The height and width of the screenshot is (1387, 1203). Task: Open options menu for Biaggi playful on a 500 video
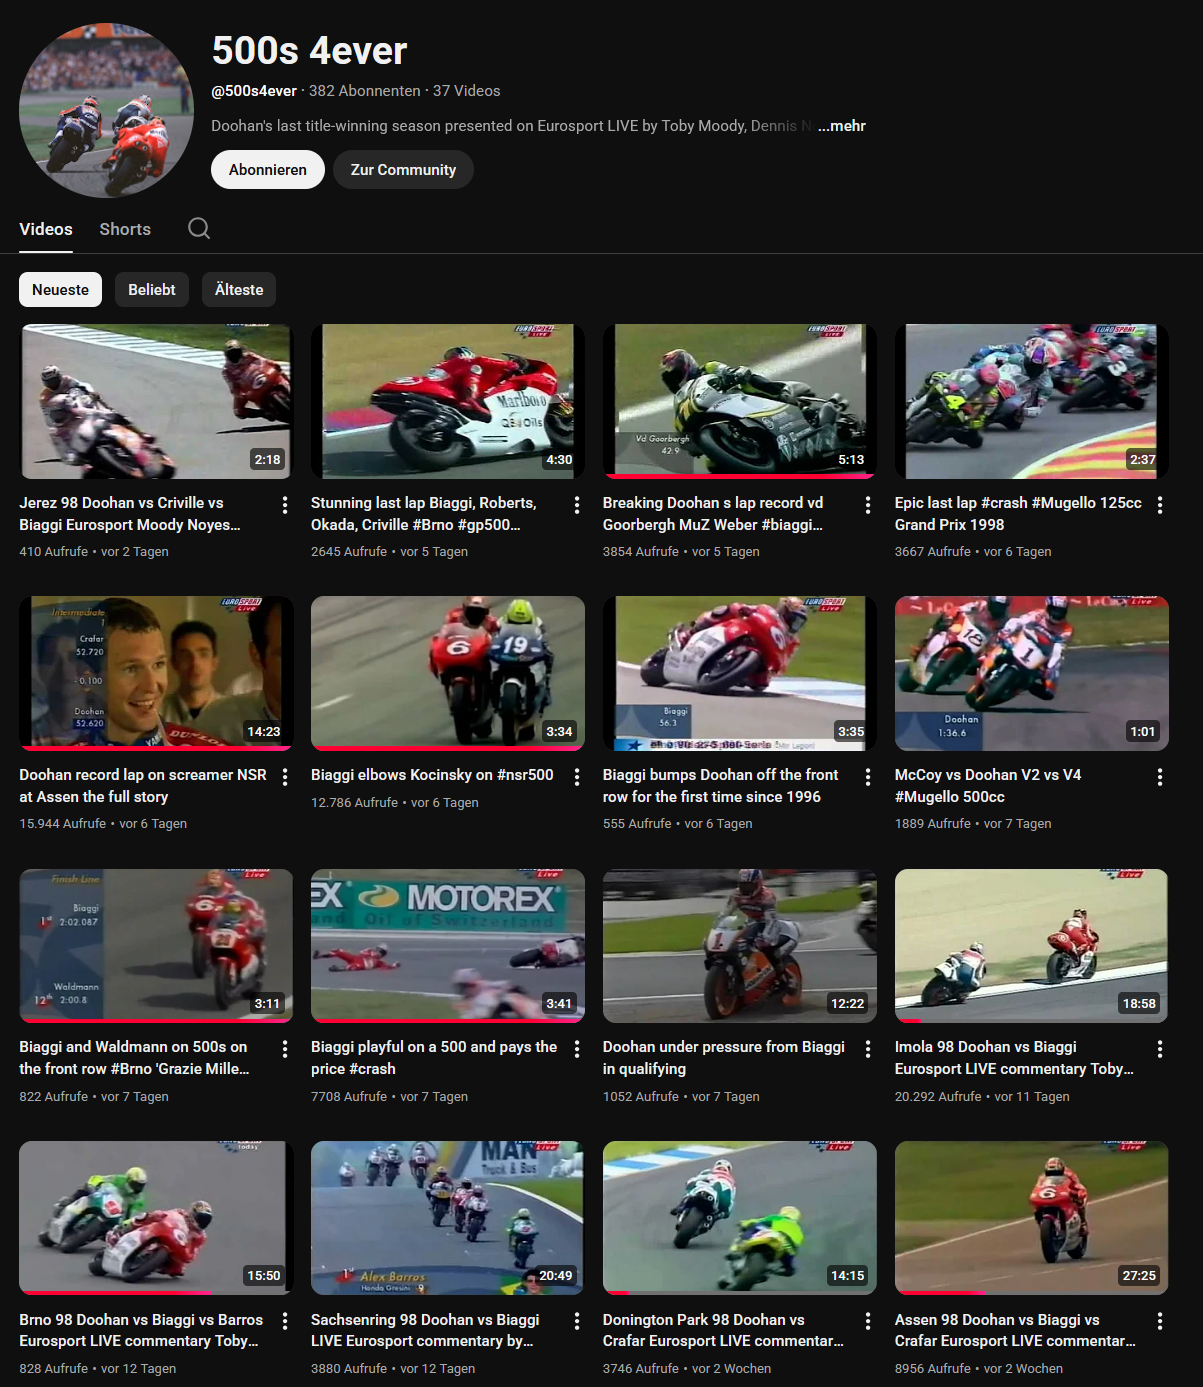(x=577, y=1049)
